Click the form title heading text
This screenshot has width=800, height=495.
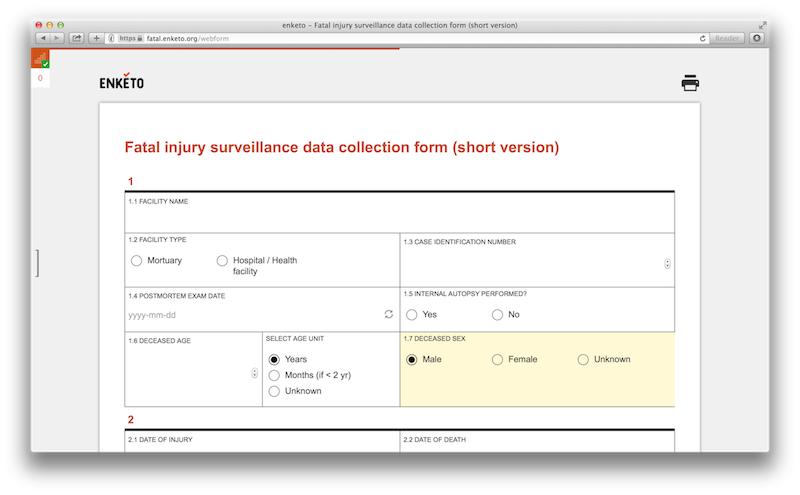[342, 147]
